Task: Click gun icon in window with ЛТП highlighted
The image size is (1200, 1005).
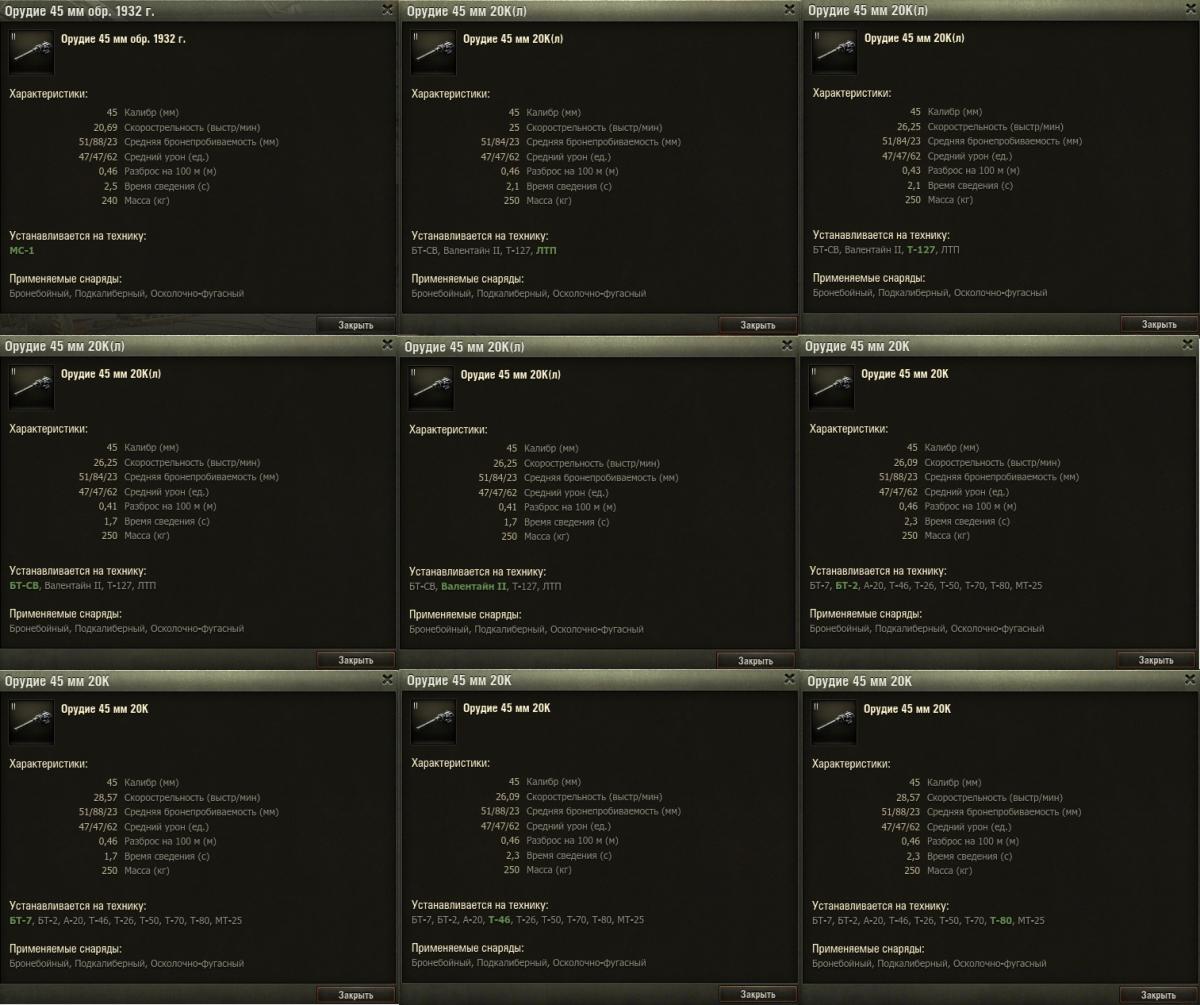Action: coord(433,51)
